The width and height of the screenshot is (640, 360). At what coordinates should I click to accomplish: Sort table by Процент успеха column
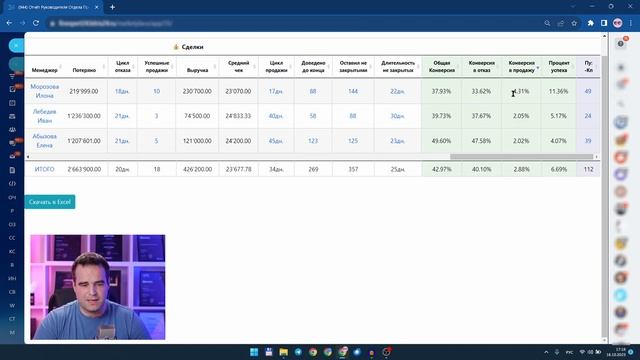[559, 67]
